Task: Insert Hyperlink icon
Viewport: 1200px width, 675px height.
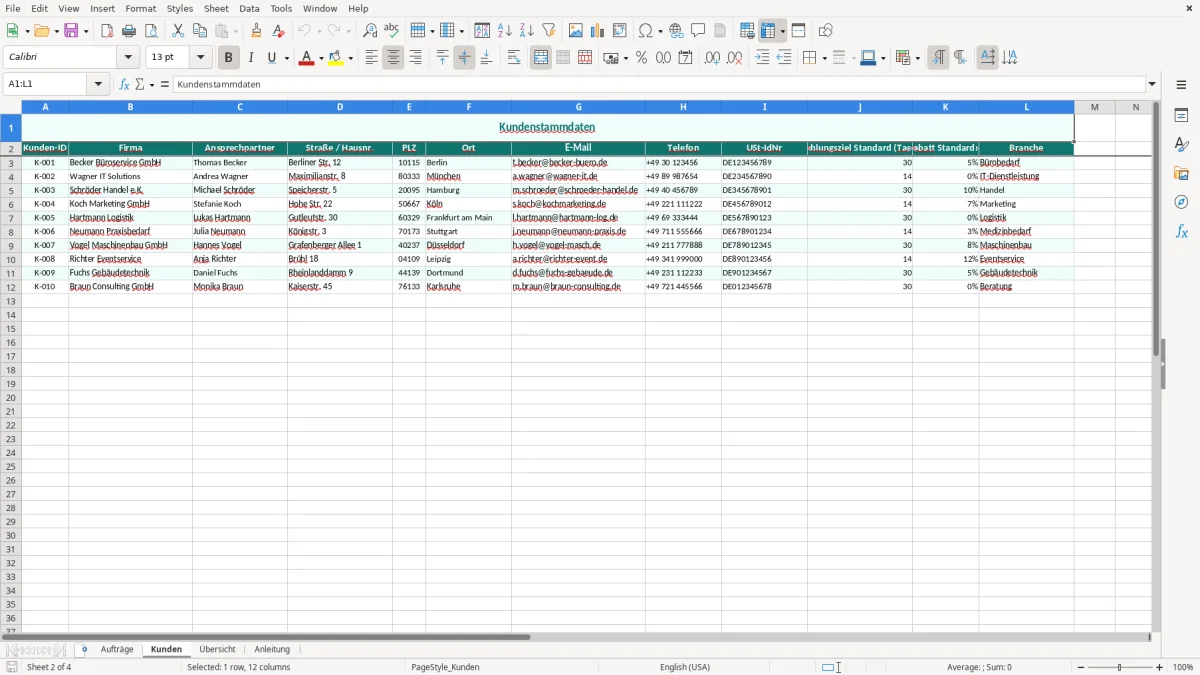Action: click(676, 31)
